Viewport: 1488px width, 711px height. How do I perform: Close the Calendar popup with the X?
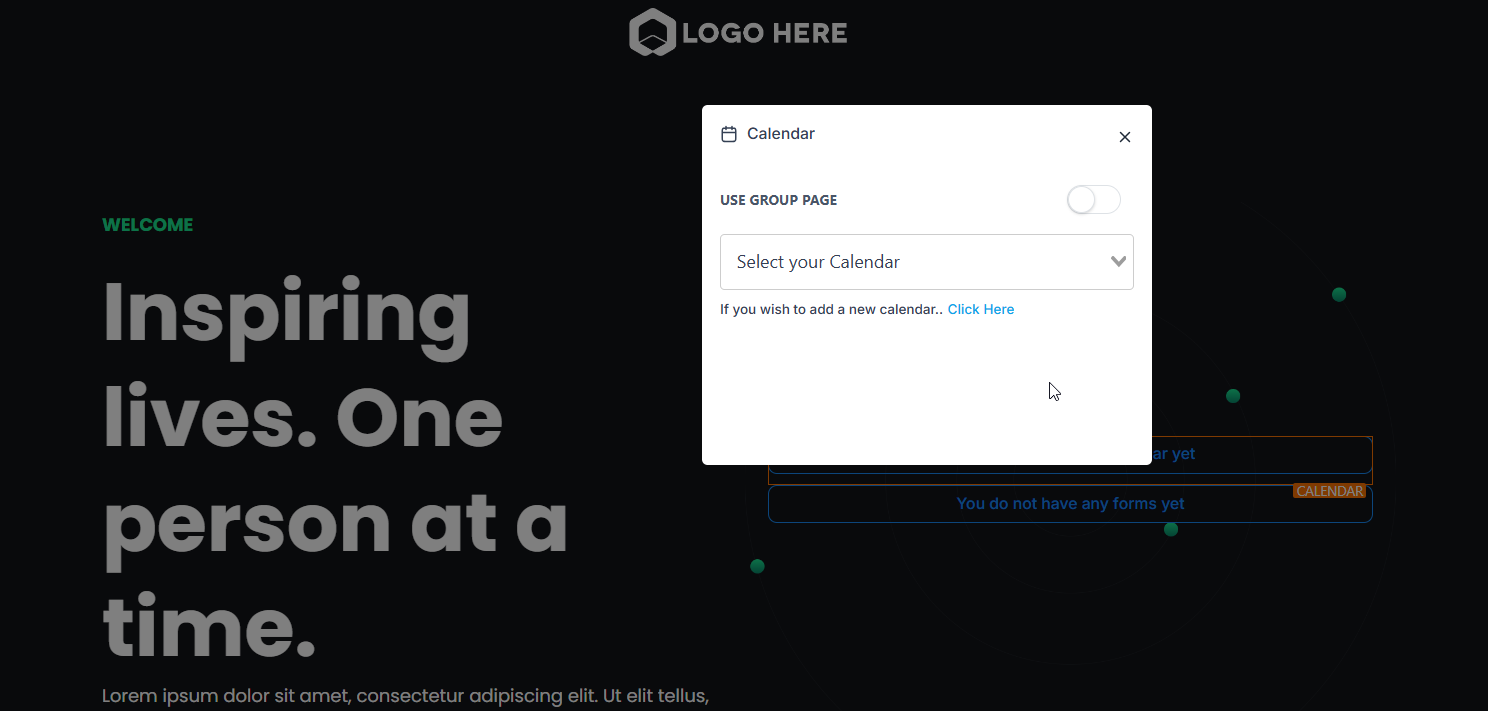point(1125,137)
